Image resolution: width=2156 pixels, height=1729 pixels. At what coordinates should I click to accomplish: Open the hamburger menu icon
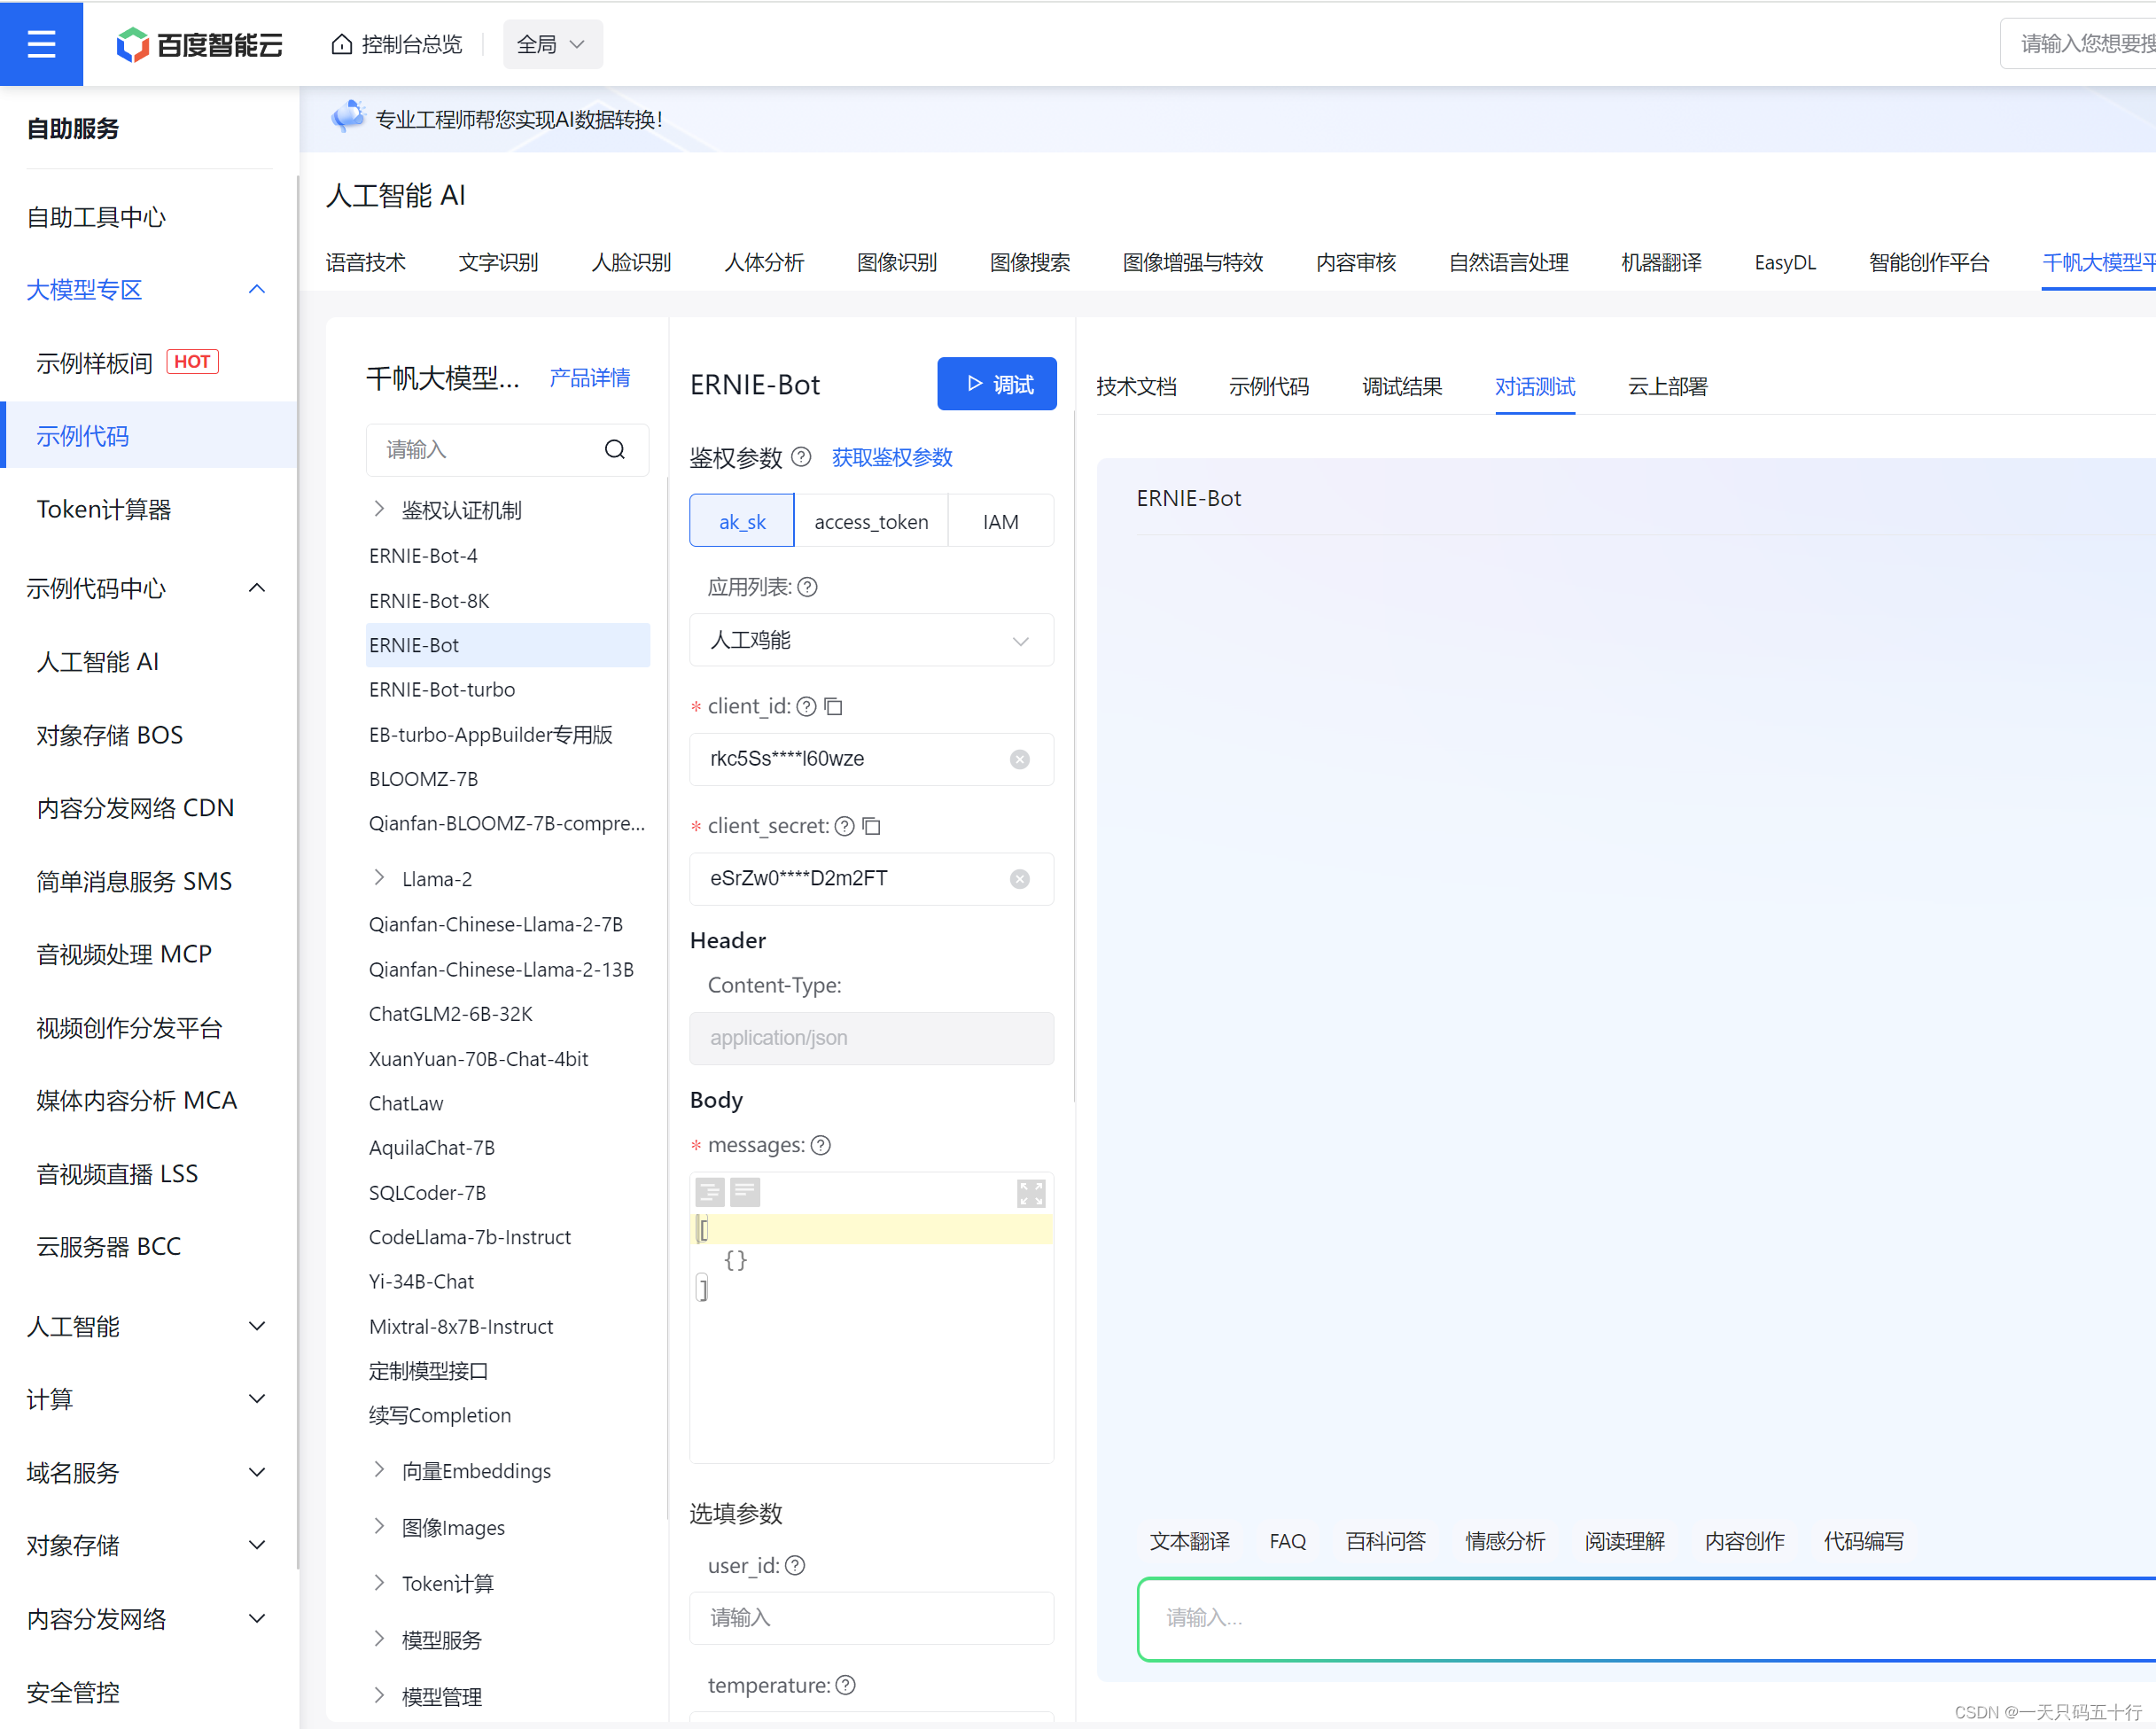click(41, 44)
